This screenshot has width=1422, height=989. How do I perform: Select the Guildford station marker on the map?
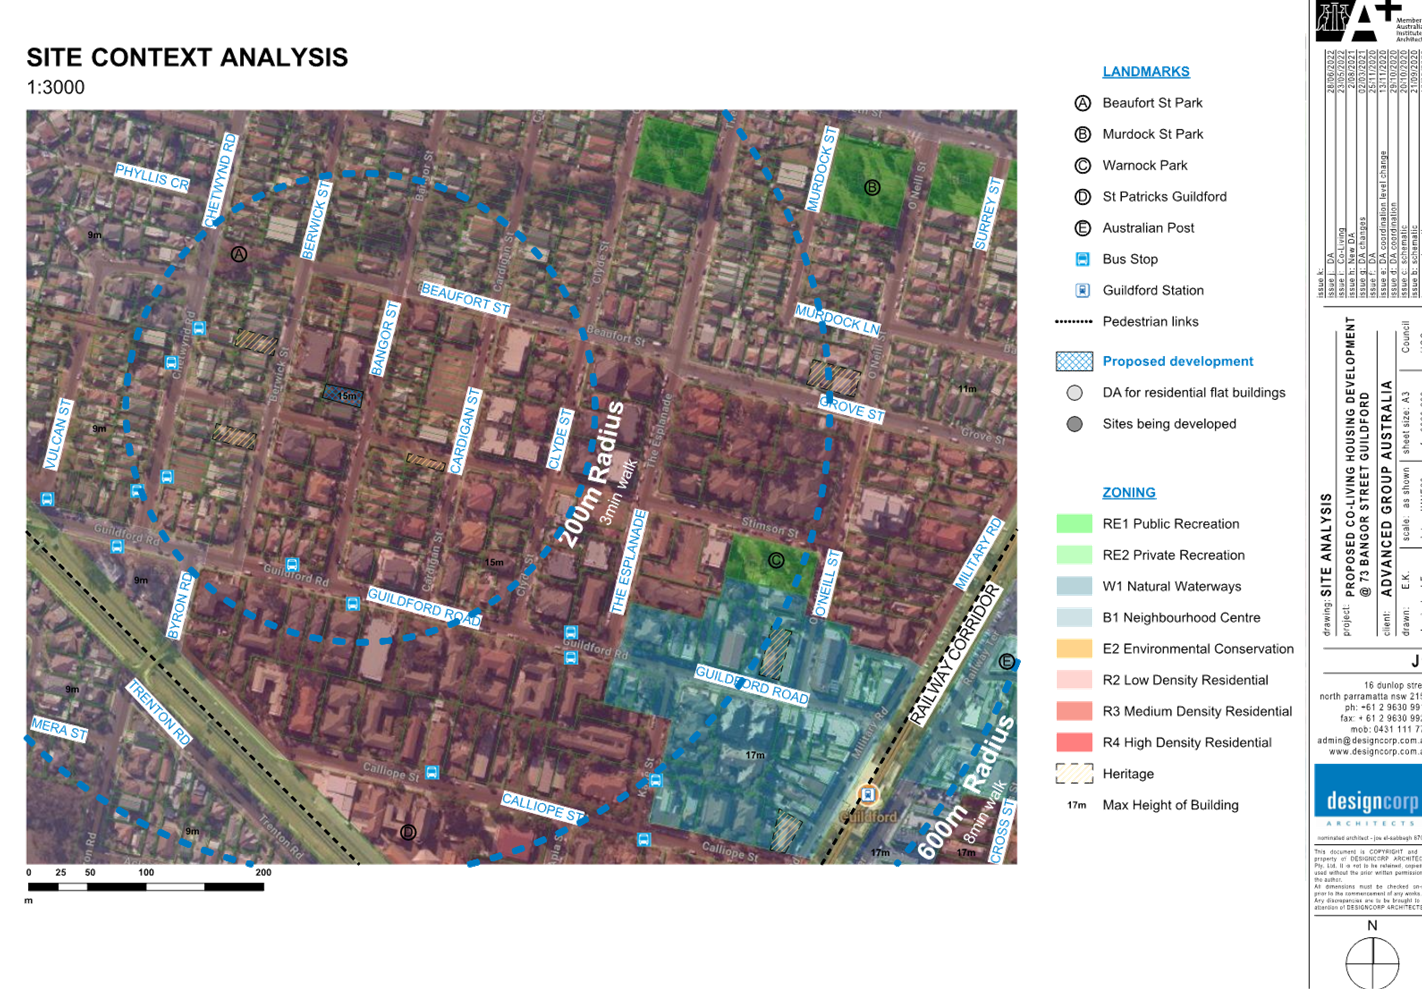click(868, 795)
